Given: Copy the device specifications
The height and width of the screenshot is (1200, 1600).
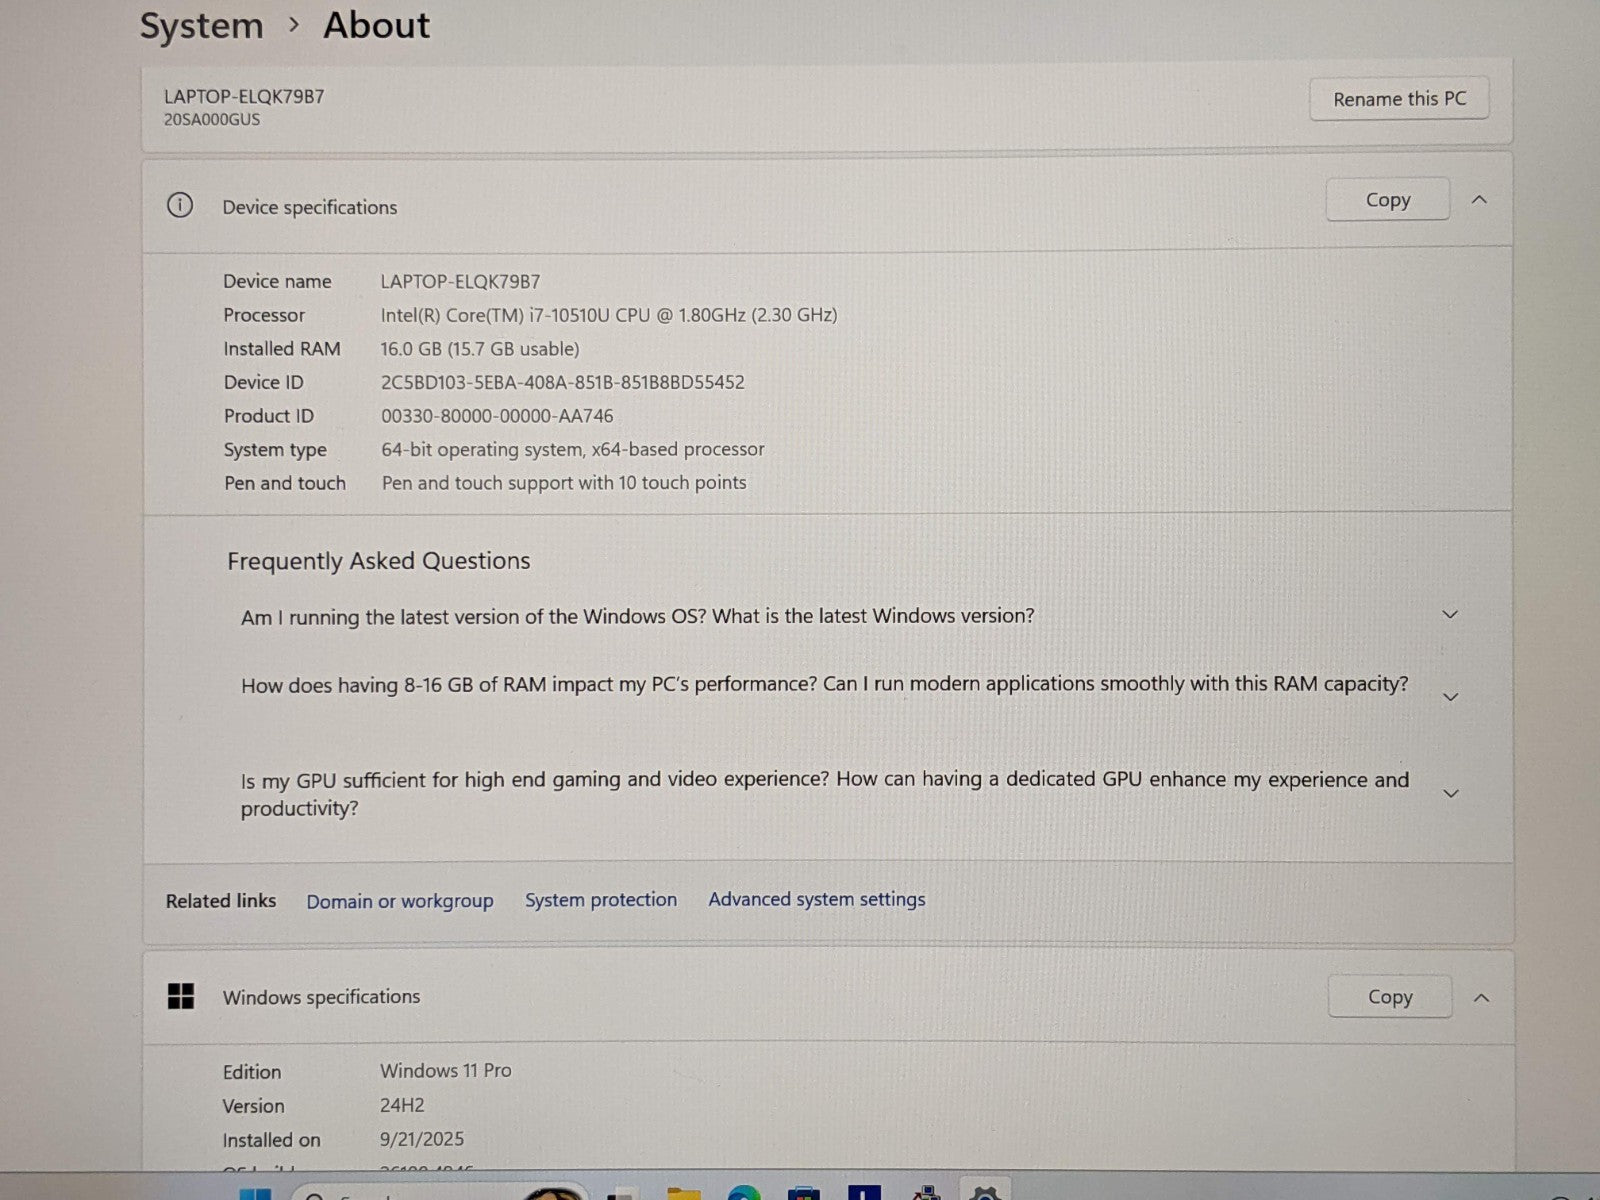Looking at the screenshot, I should coord(1387,200).
